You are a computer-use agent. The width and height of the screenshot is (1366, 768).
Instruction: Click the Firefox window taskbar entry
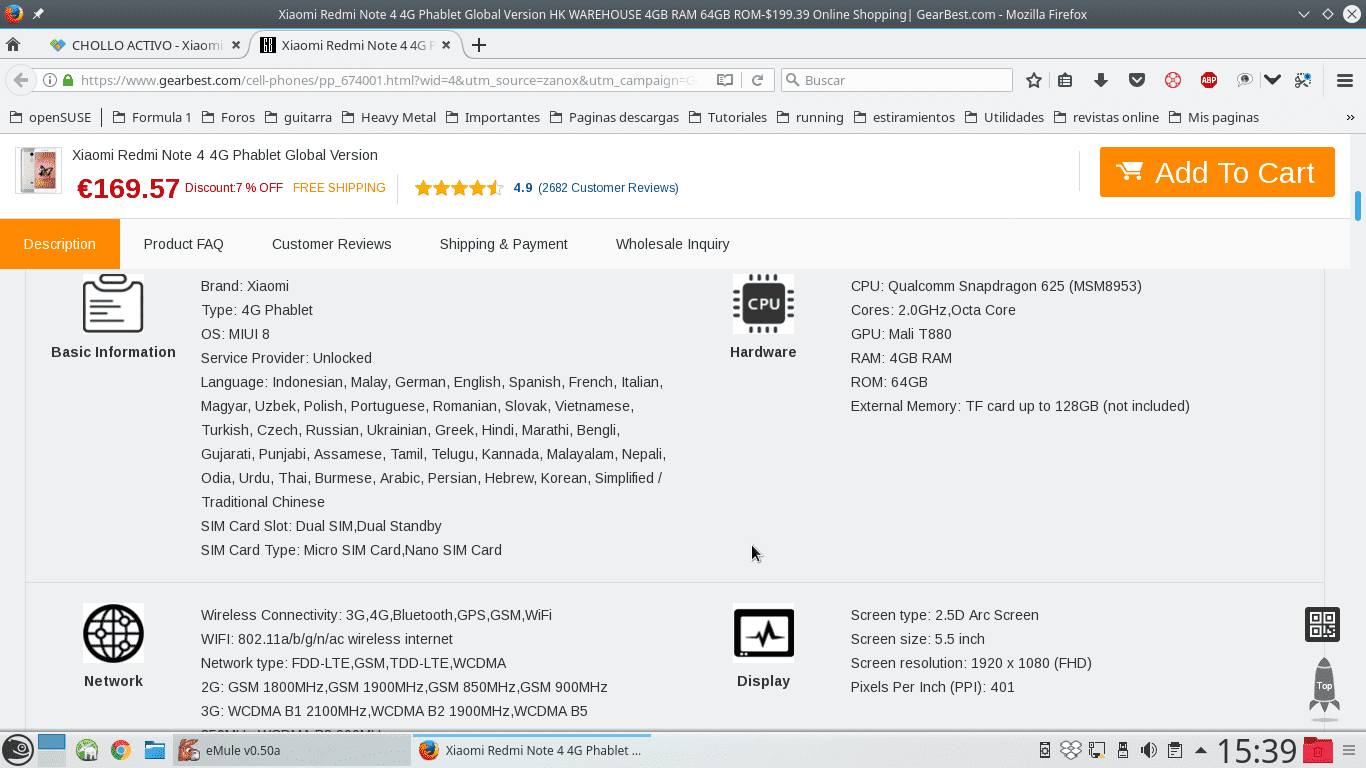(x=532, y=750)
